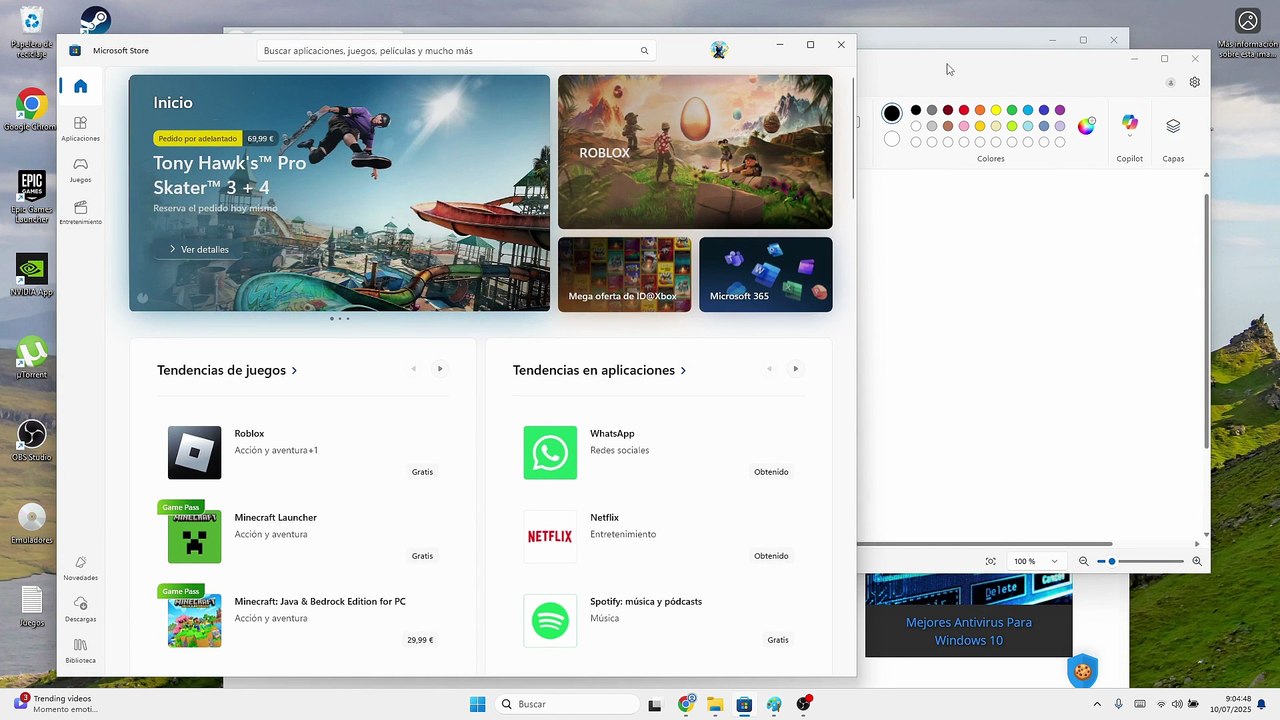The height and width of the screenshot is (720, 1280).
Task: Select the white secondary color circle in Paint
Action: [x=892, y=139]
